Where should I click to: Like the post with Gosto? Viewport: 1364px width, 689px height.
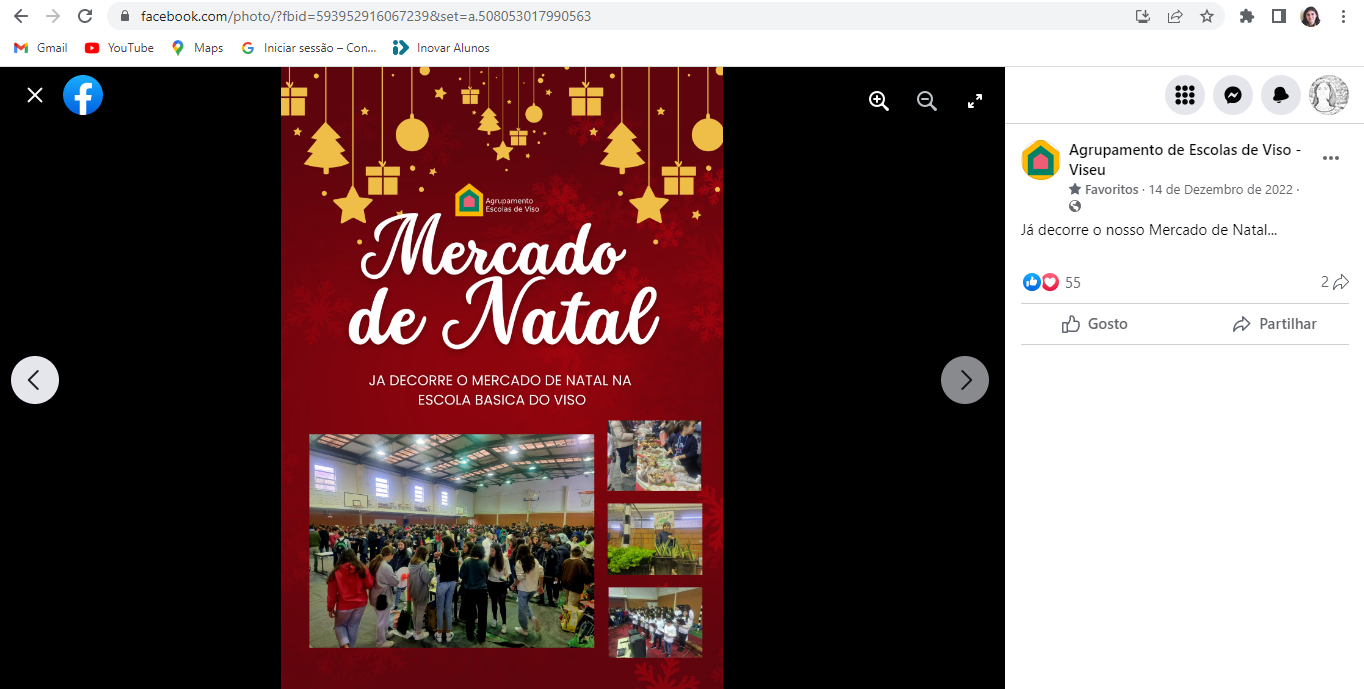[1095, 324]
